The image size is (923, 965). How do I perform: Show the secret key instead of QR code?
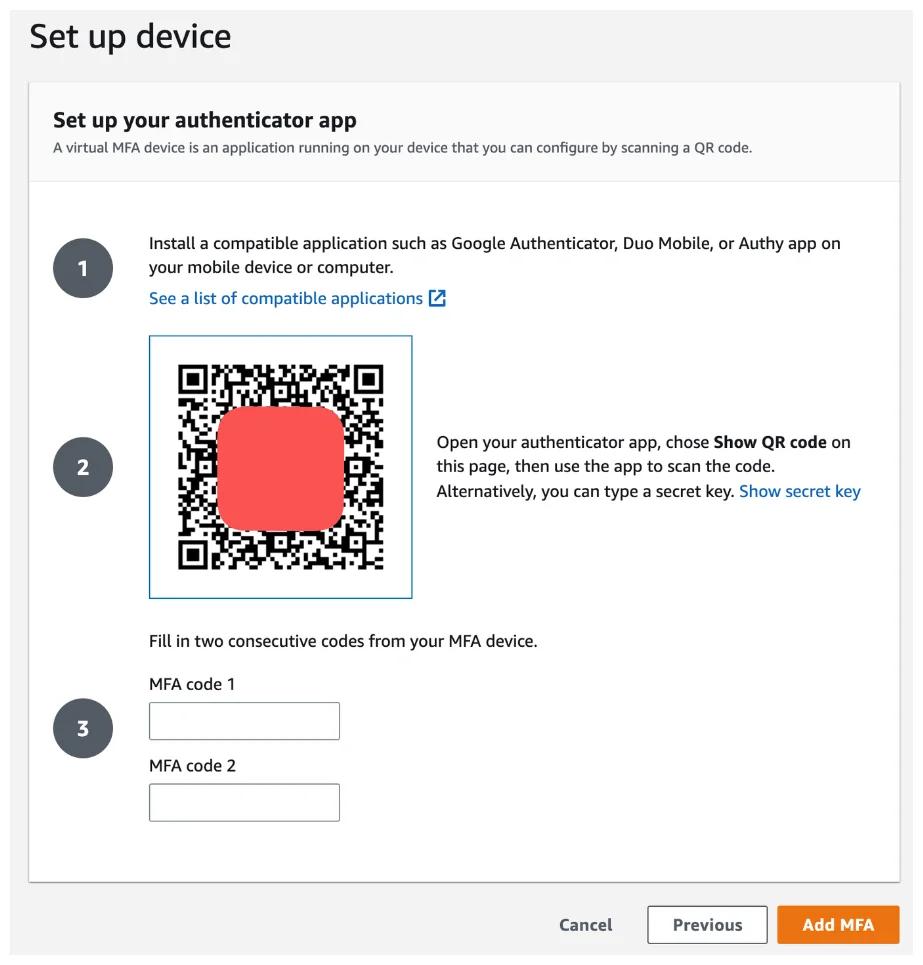(x=799, y=491)
